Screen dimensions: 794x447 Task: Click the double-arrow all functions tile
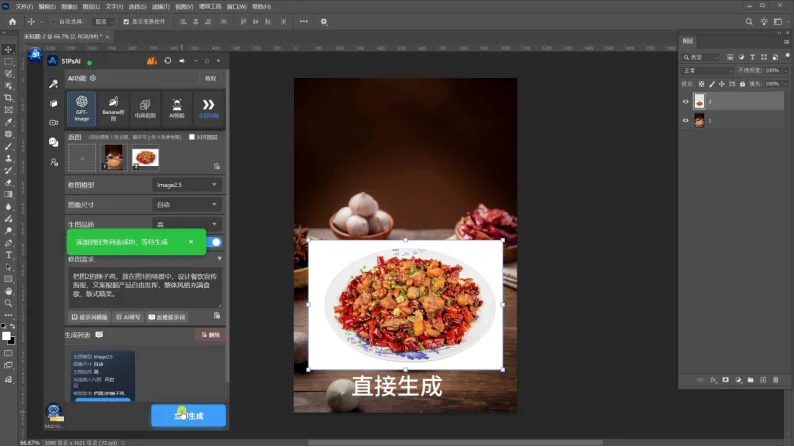(x=209, y=107)
